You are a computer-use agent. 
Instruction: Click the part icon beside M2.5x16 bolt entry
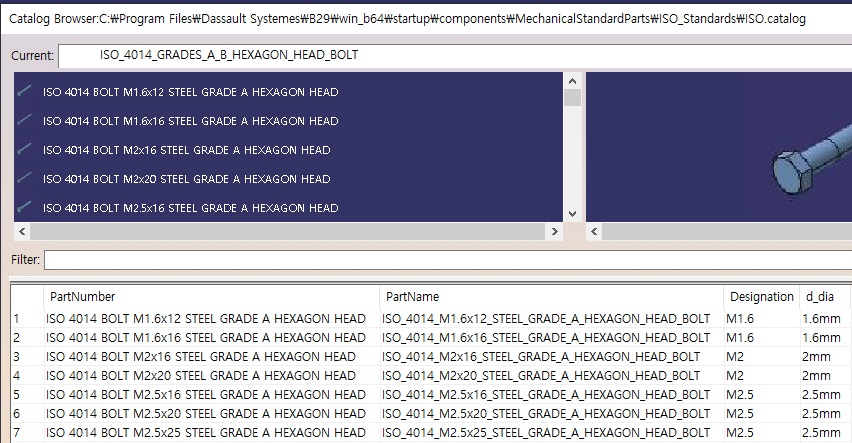tap(24, 207)
